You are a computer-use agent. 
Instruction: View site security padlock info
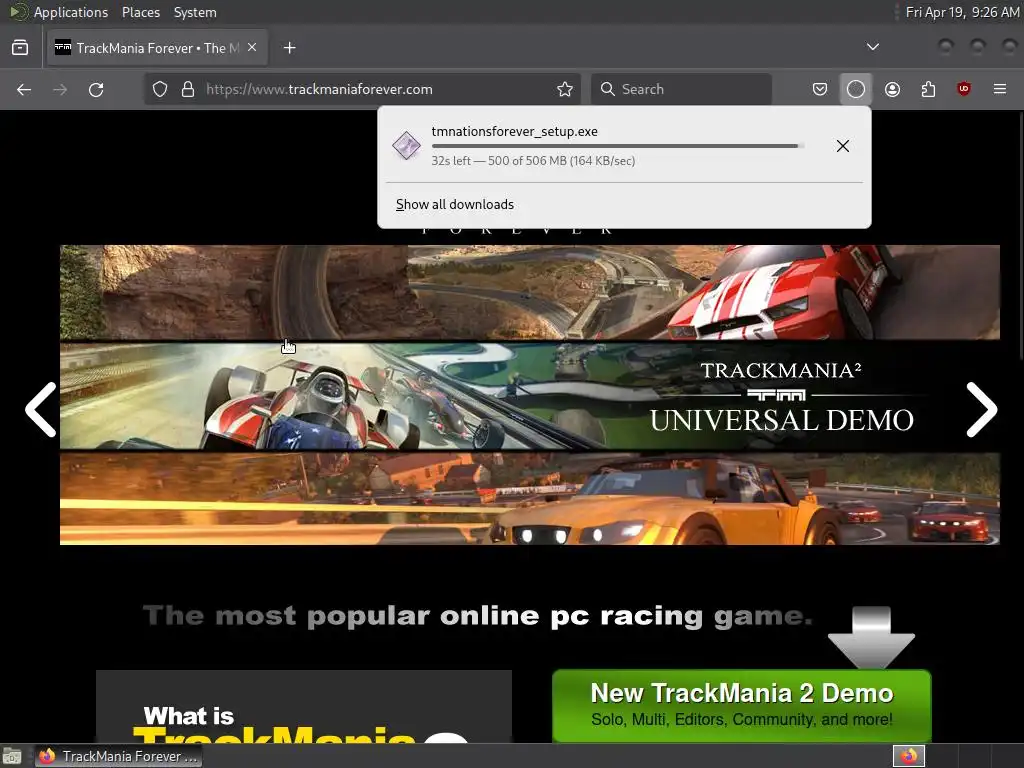pyautogui.click(x=187, y=89)
